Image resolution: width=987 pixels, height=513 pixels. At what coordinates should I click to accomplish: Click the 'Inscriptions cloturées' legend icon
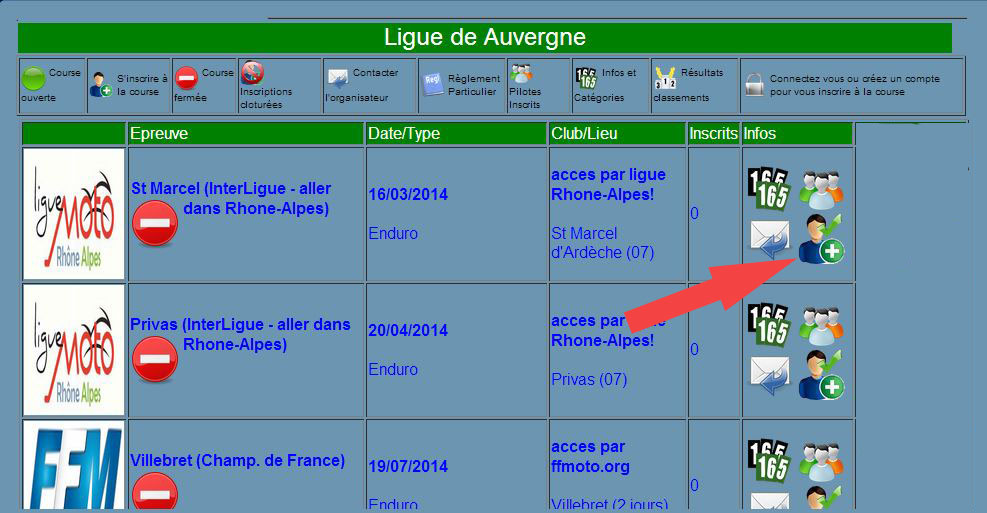(x=252, y=72)
